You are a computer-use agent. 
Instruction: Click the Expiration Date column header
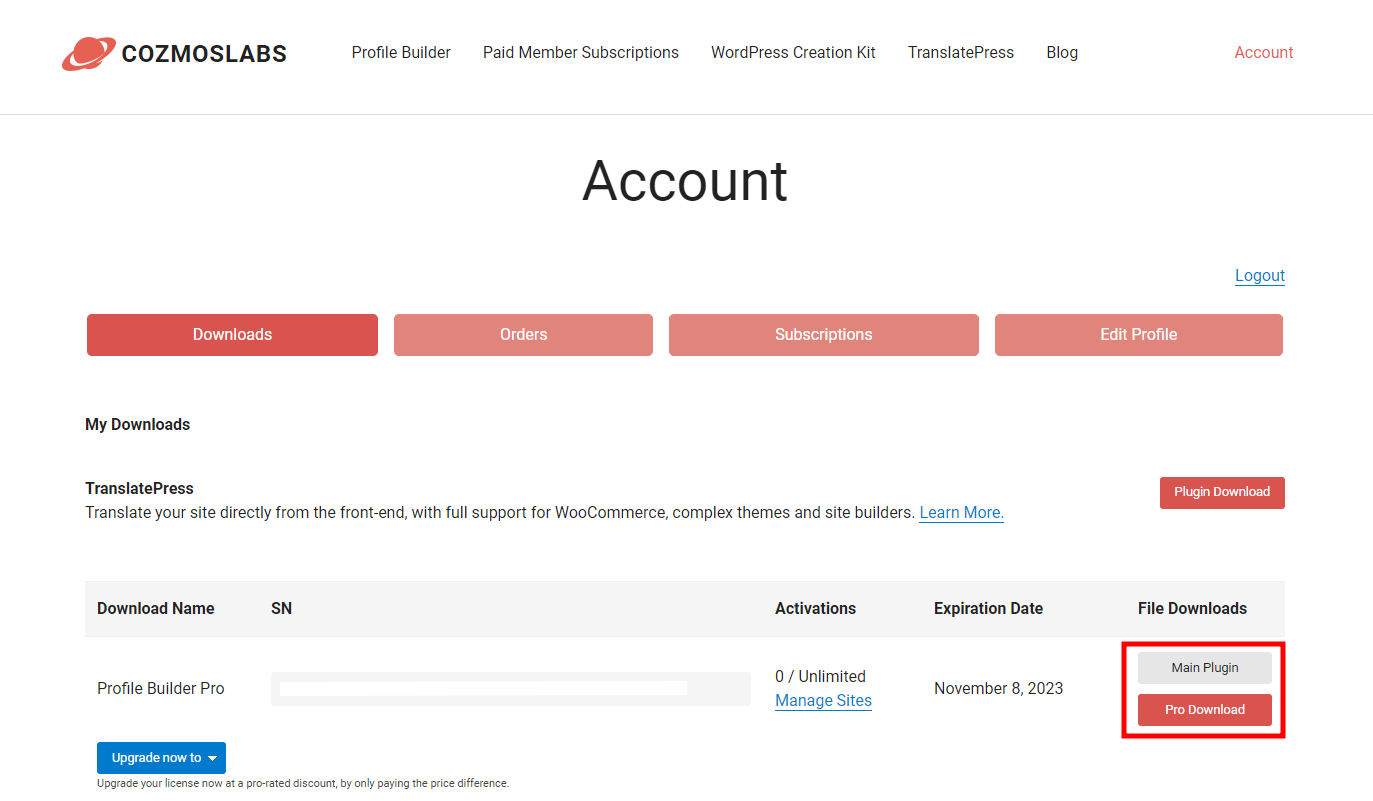pos(988,608)
